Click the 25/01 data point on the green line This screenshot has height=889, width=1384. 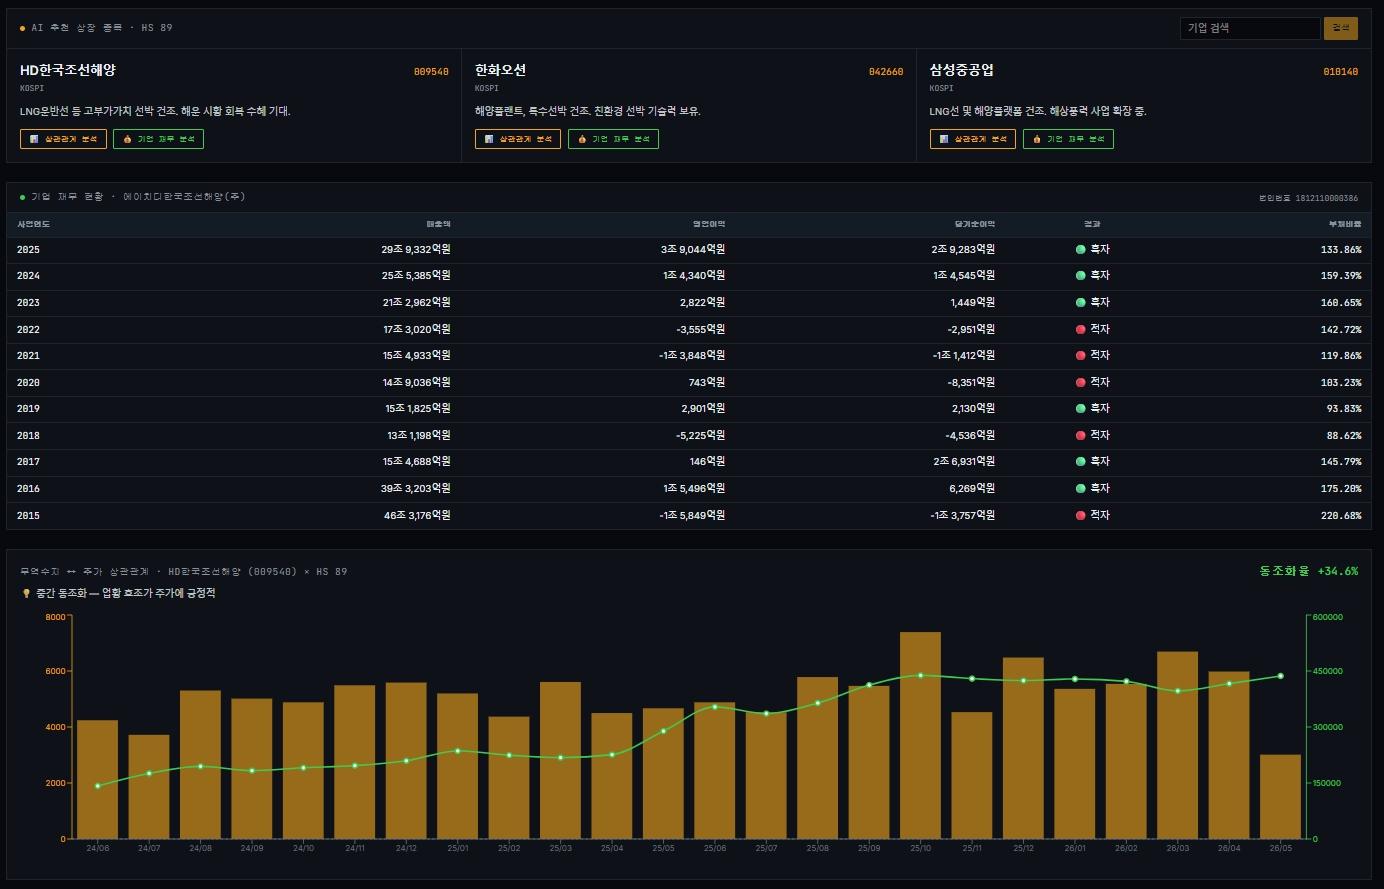[x=457, y=750]
